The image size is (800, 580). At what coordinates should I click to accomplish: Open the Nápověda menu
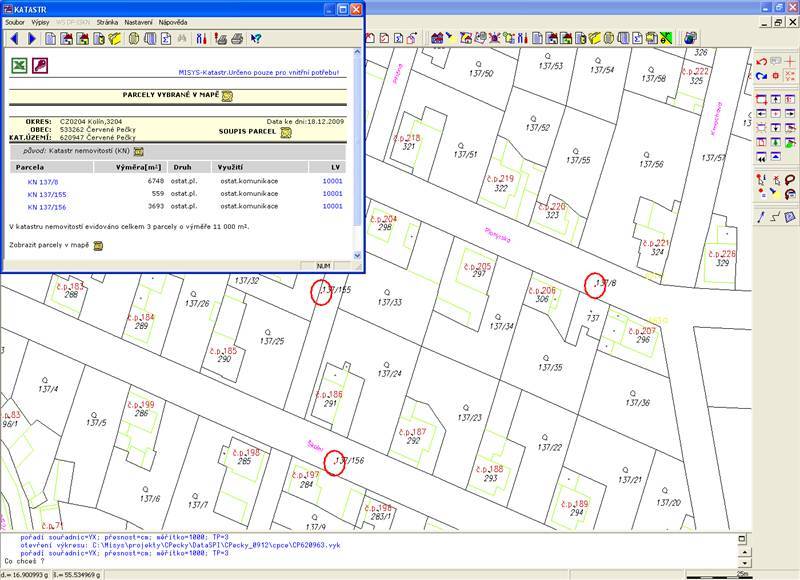pos(173,22)
